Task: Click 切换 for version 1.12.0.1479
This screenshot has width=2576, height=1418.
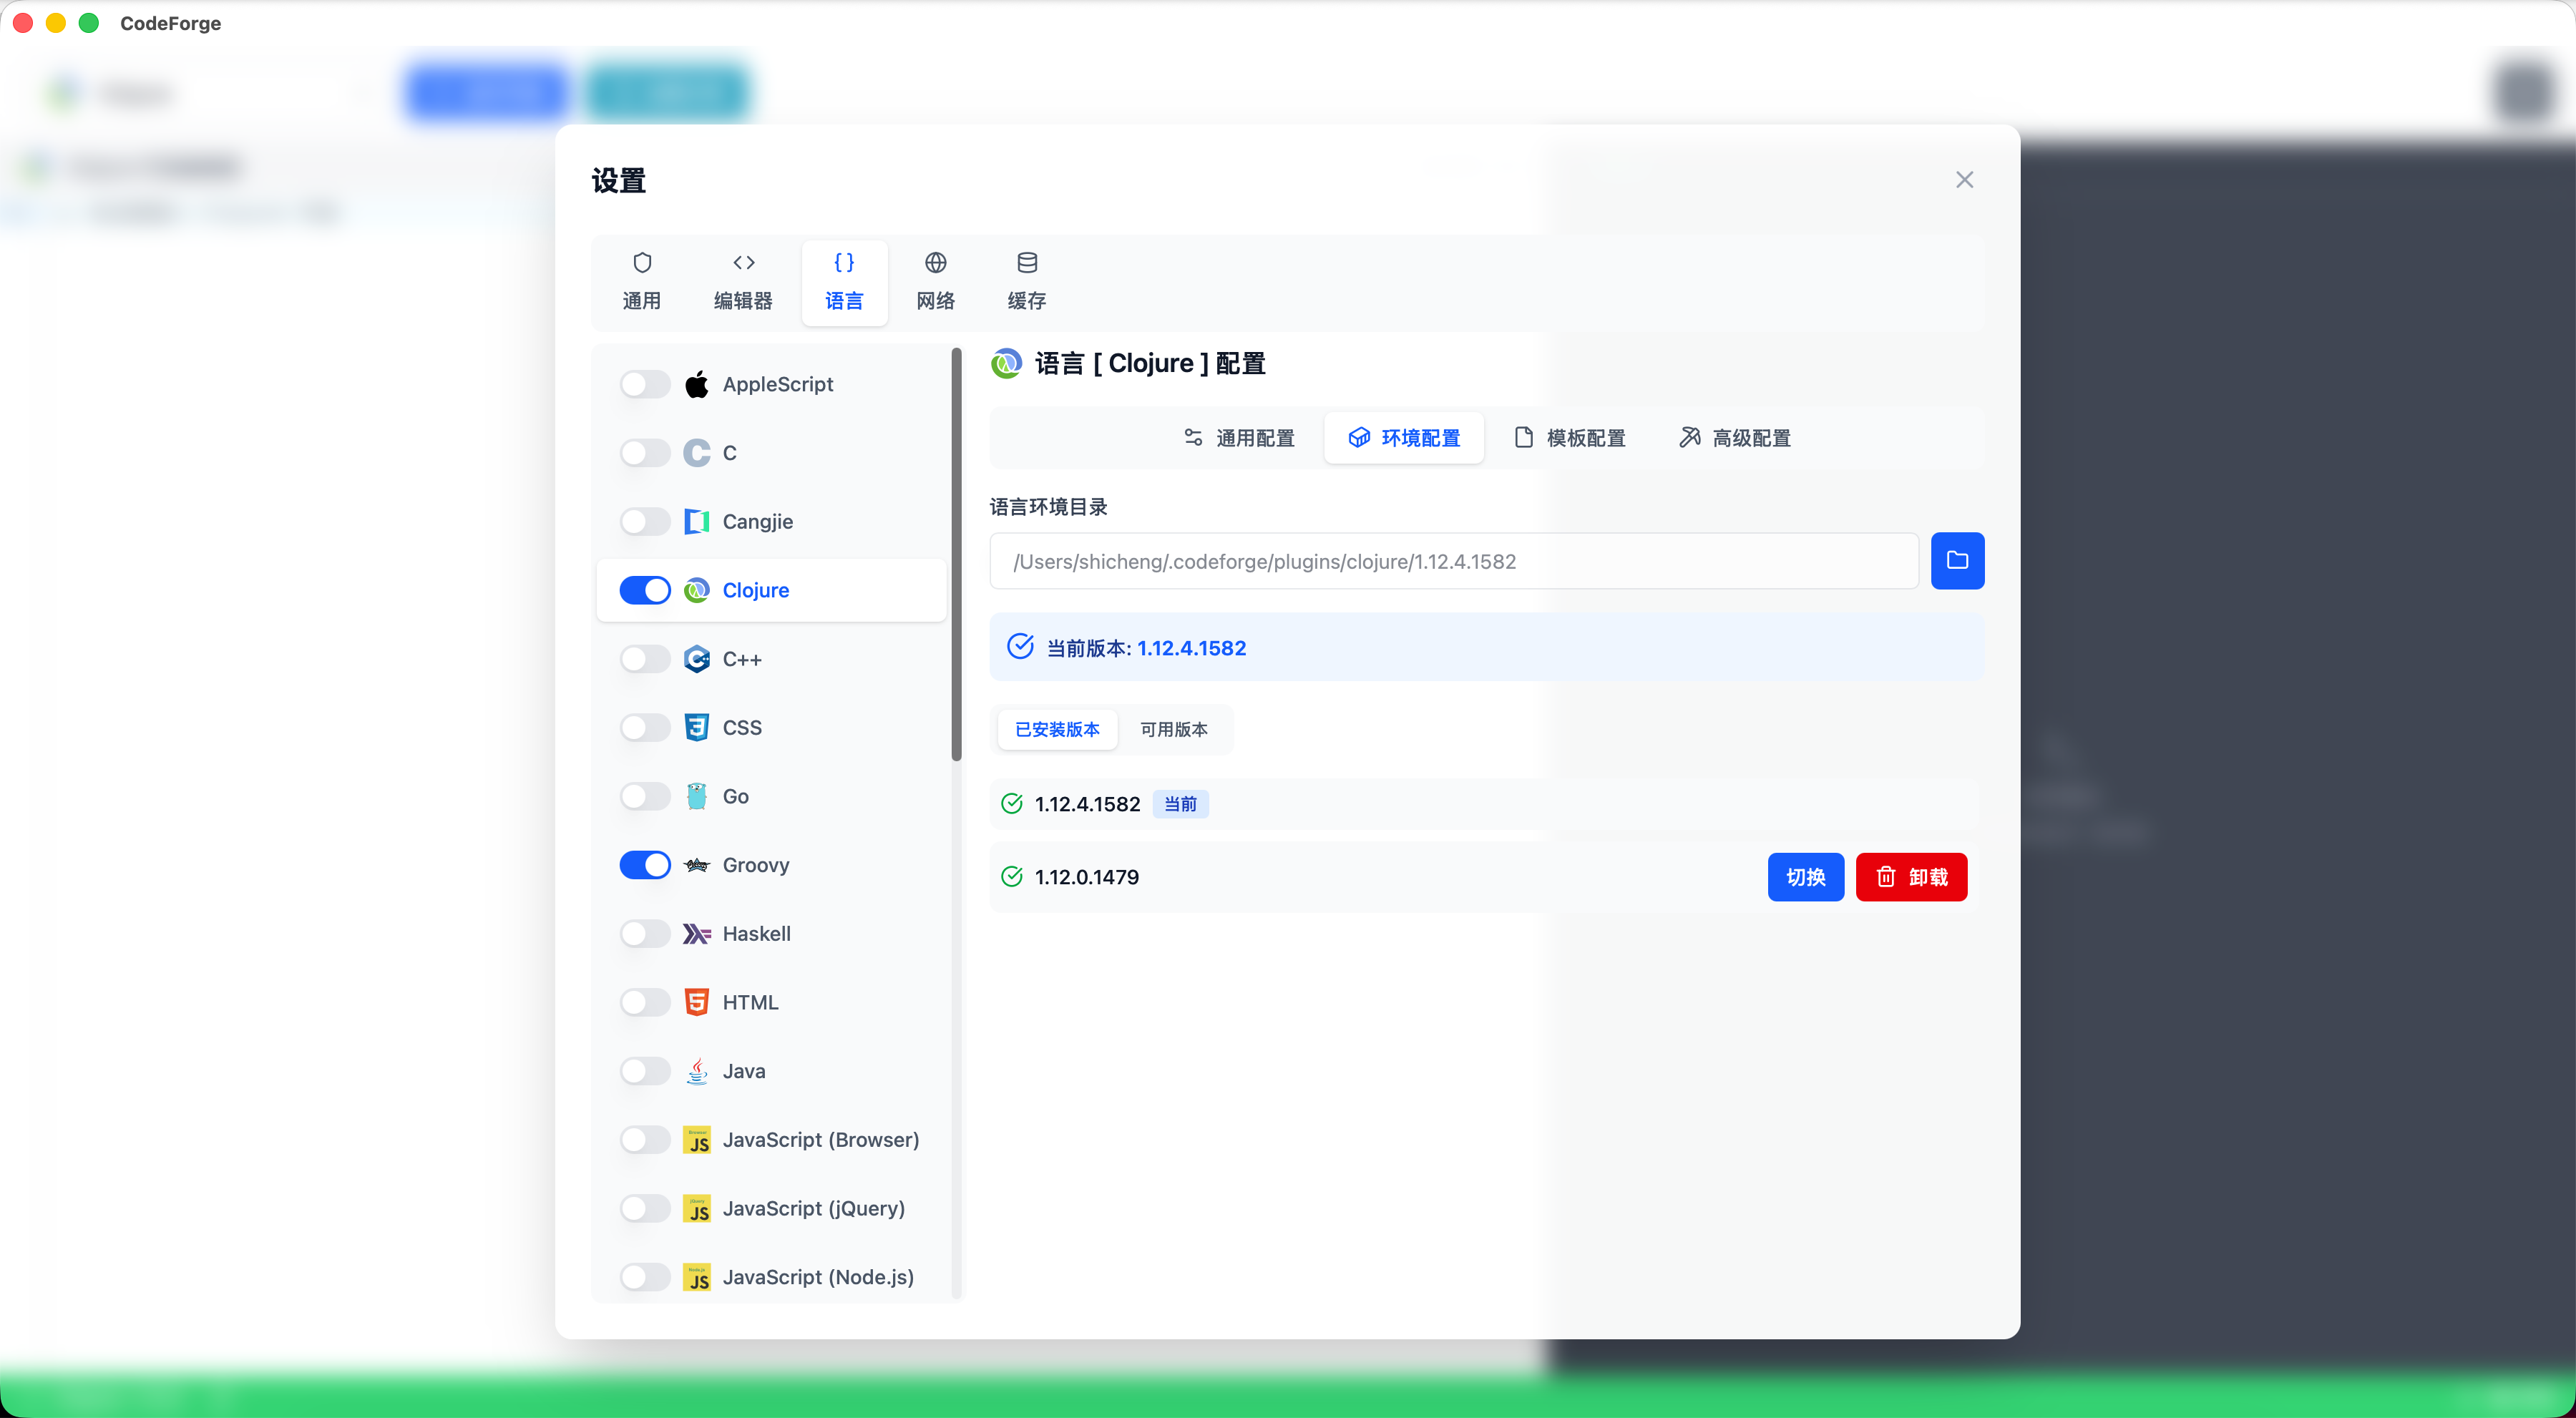Action: click(x=1805, y=877)
